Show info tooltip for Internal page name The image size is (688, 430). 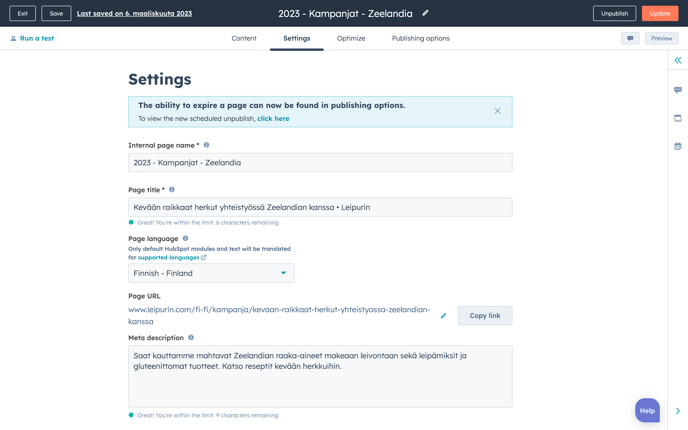pyautogui.click(x=206, y=145)
